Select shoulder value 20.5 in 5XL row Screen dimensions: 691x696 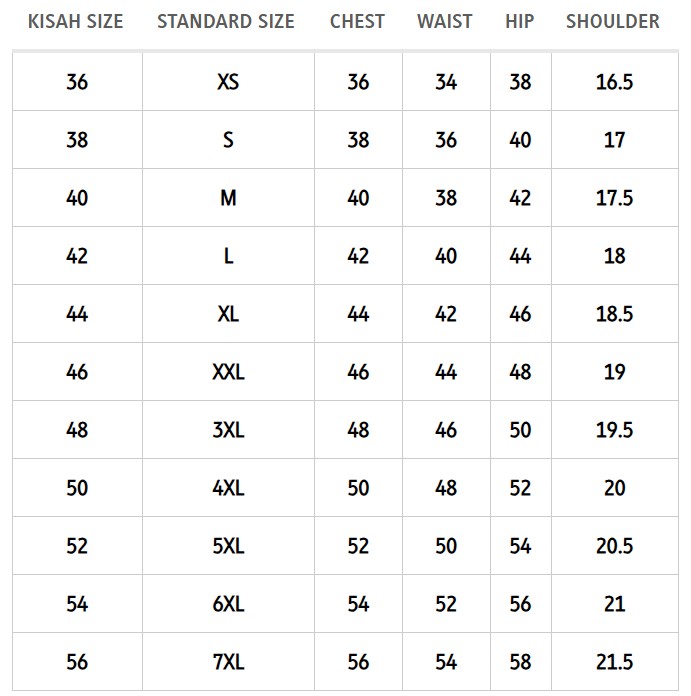[614, 546]
